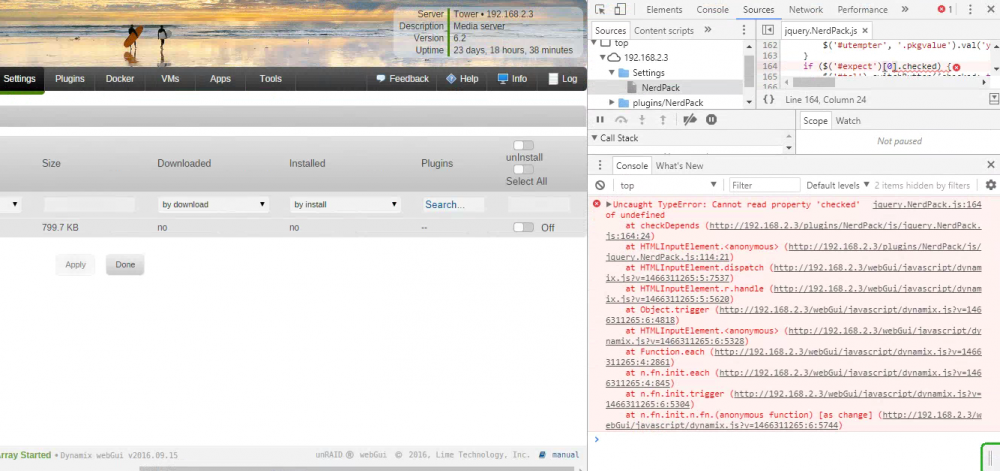This screenshot has height=471, width=1000.
Task: Toggle the unInstall switch in the header
Action: click(524, 145)
